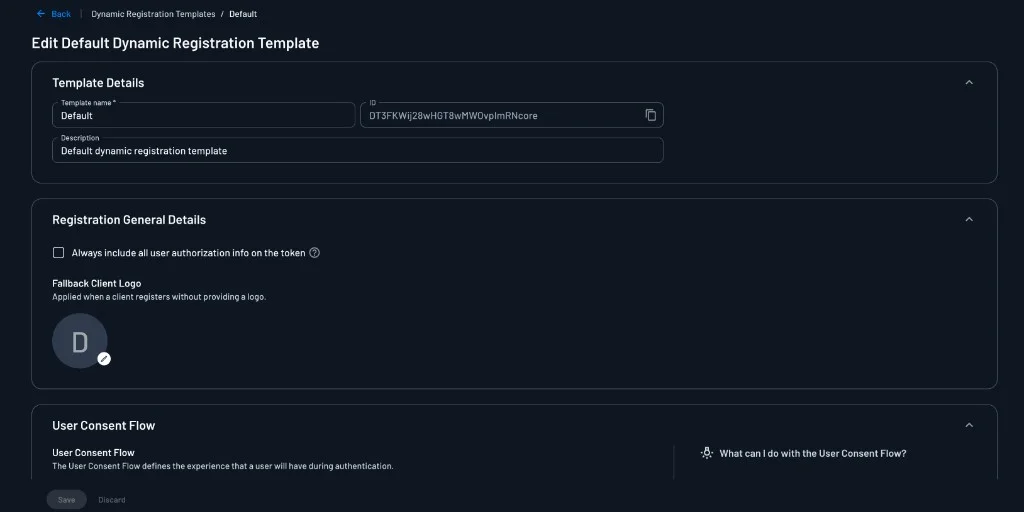The image size is (1024, 512).
Task: Edit the Template name field
Action: coord(204,115)
